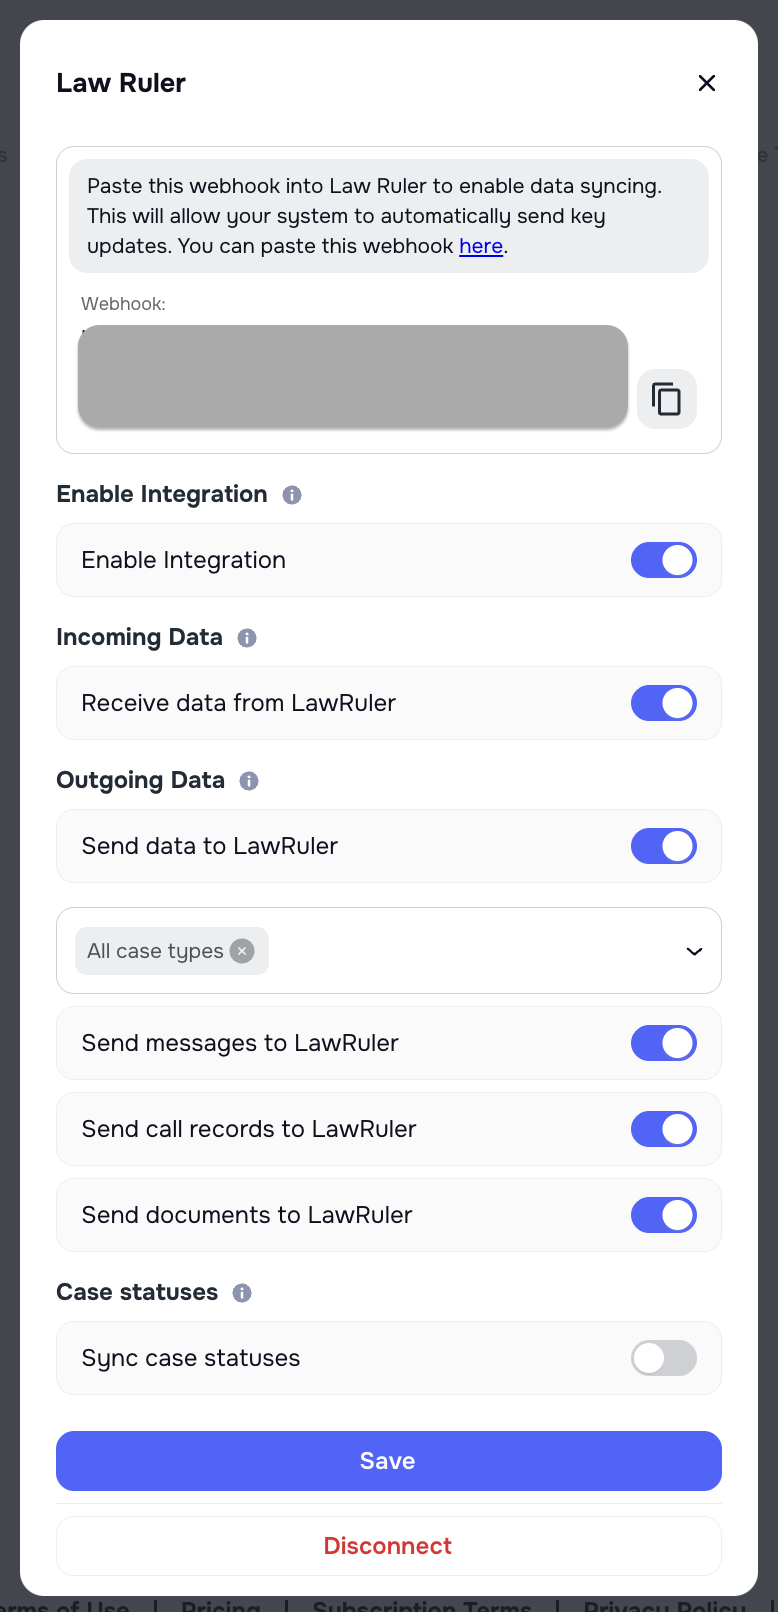The image size is (778, 1612).
Task: Click the Outgoing Data info icon
Action: click(249, 780)
